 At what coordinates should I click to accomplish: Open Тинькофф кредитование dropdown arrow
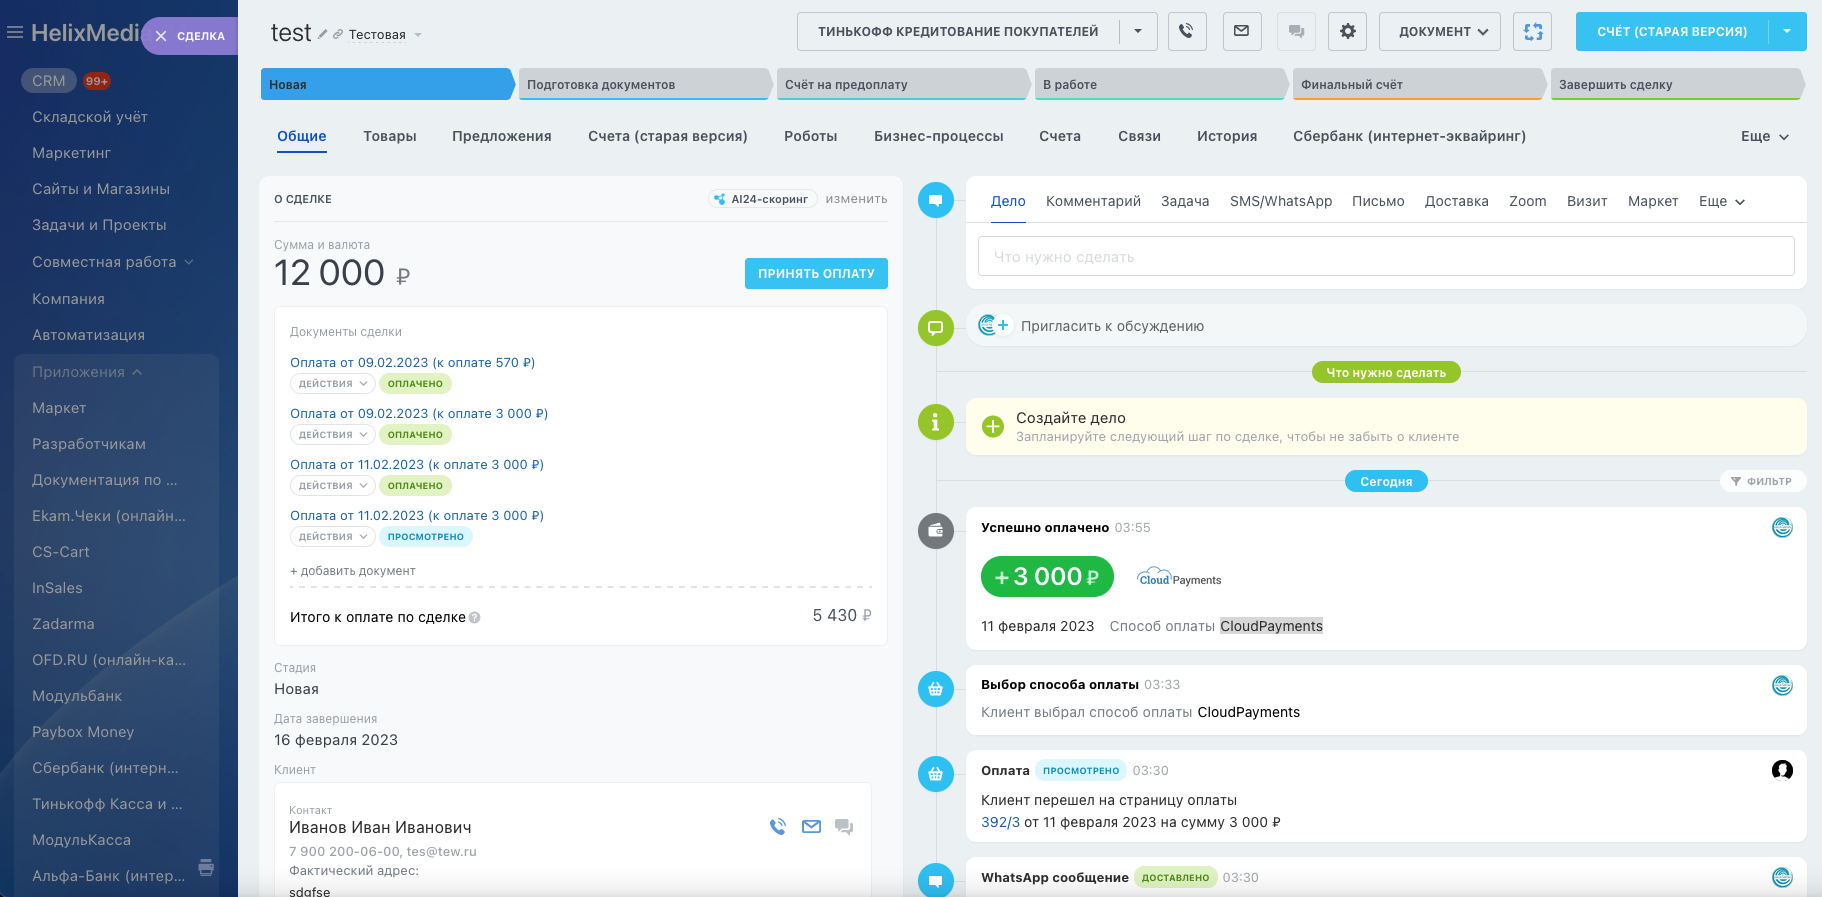(x=1138, y=31)
